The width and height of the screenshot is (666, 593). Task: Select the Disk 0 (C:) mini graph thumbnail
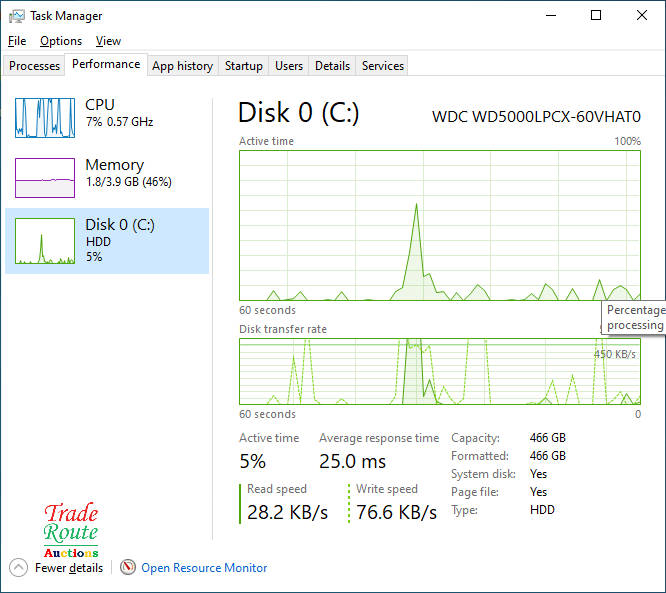point(45,241)
